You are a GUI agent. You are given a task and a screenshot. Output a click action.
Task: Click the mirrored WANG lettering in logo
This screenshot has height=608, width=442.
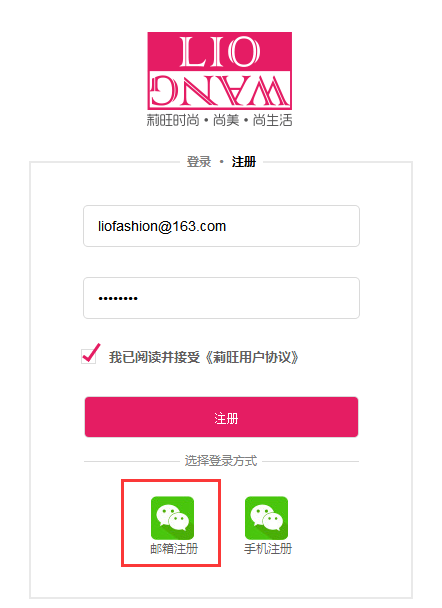pyautogui.click(x=219, y=91)
